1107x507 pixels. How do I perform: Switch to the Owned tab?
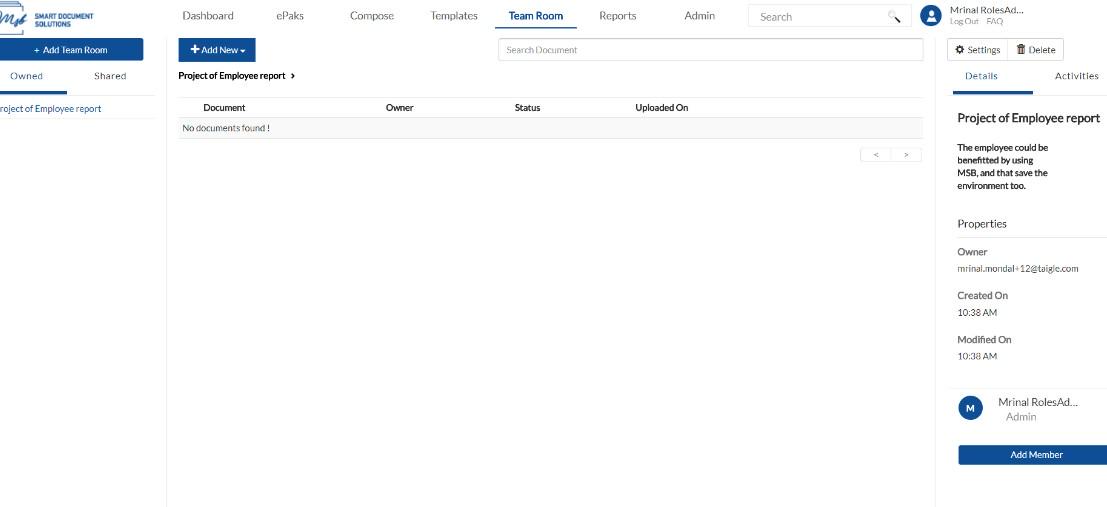[x=27, y=76]
